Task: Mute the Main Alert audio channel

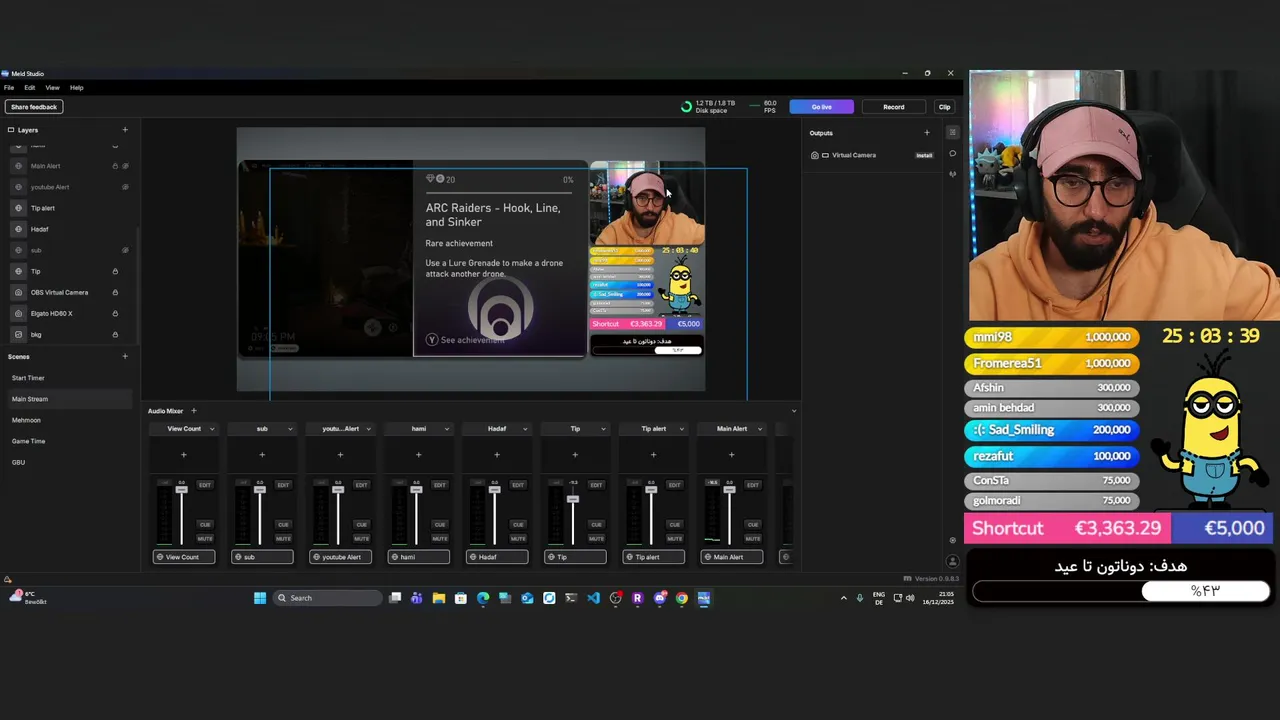Action: 753,538
